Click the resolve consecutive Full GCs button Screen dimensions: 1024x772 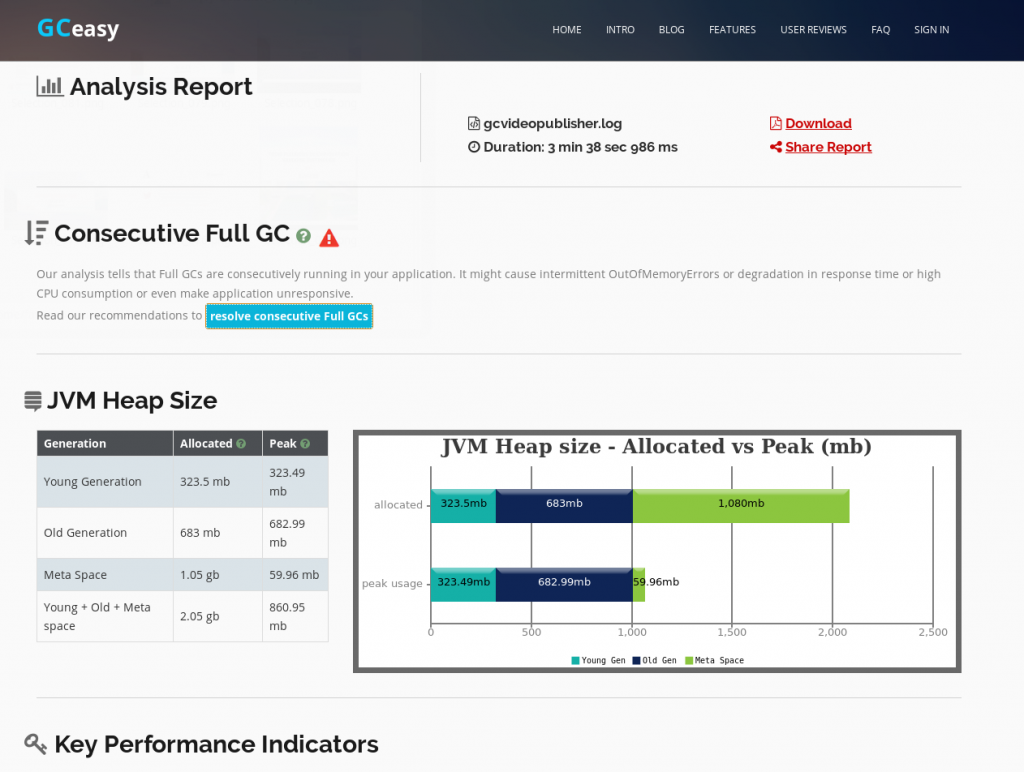(289, 316)
